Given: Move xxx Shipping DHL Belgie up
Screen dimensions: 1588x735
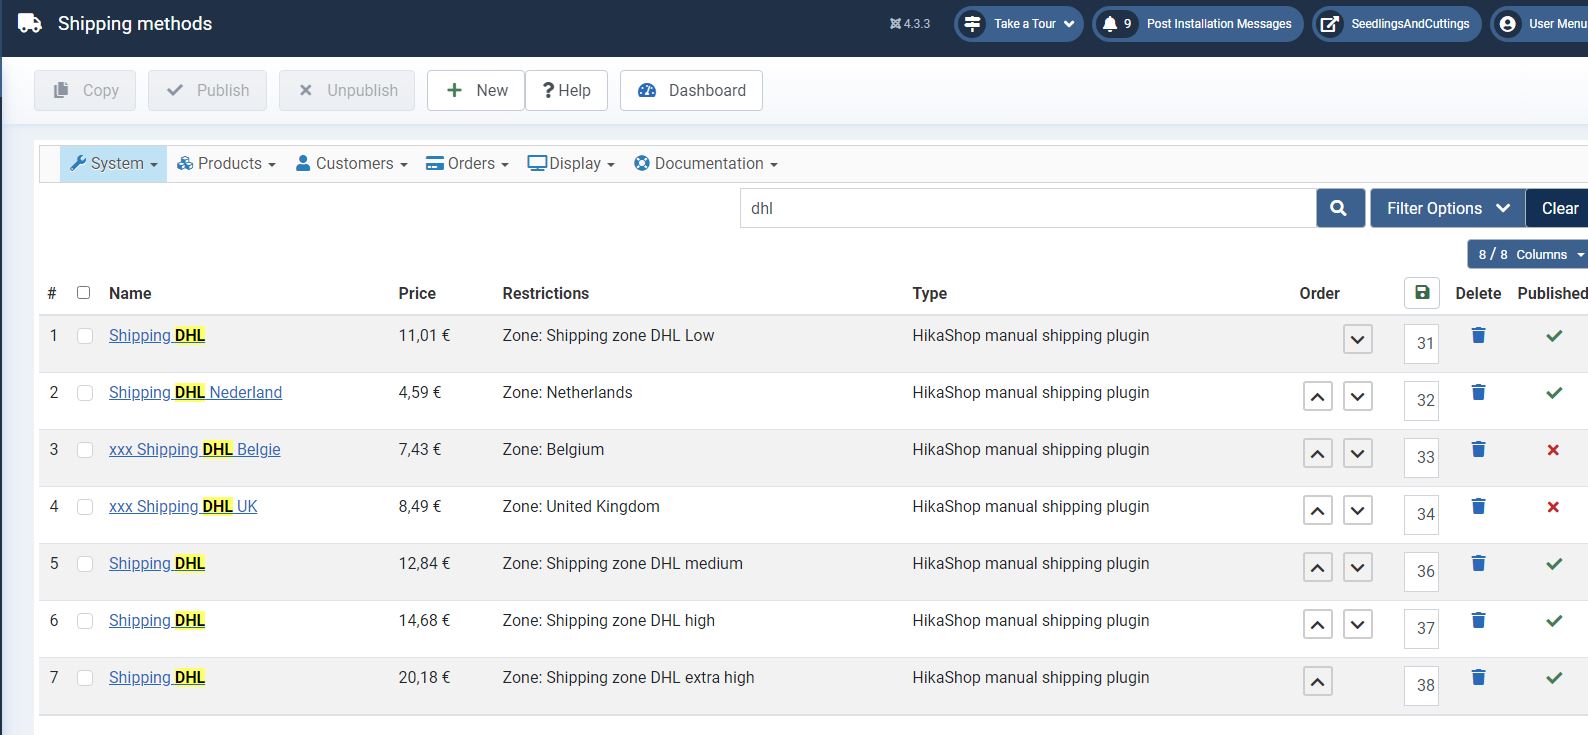Looking at the screenshot, I should (1317, 454).
